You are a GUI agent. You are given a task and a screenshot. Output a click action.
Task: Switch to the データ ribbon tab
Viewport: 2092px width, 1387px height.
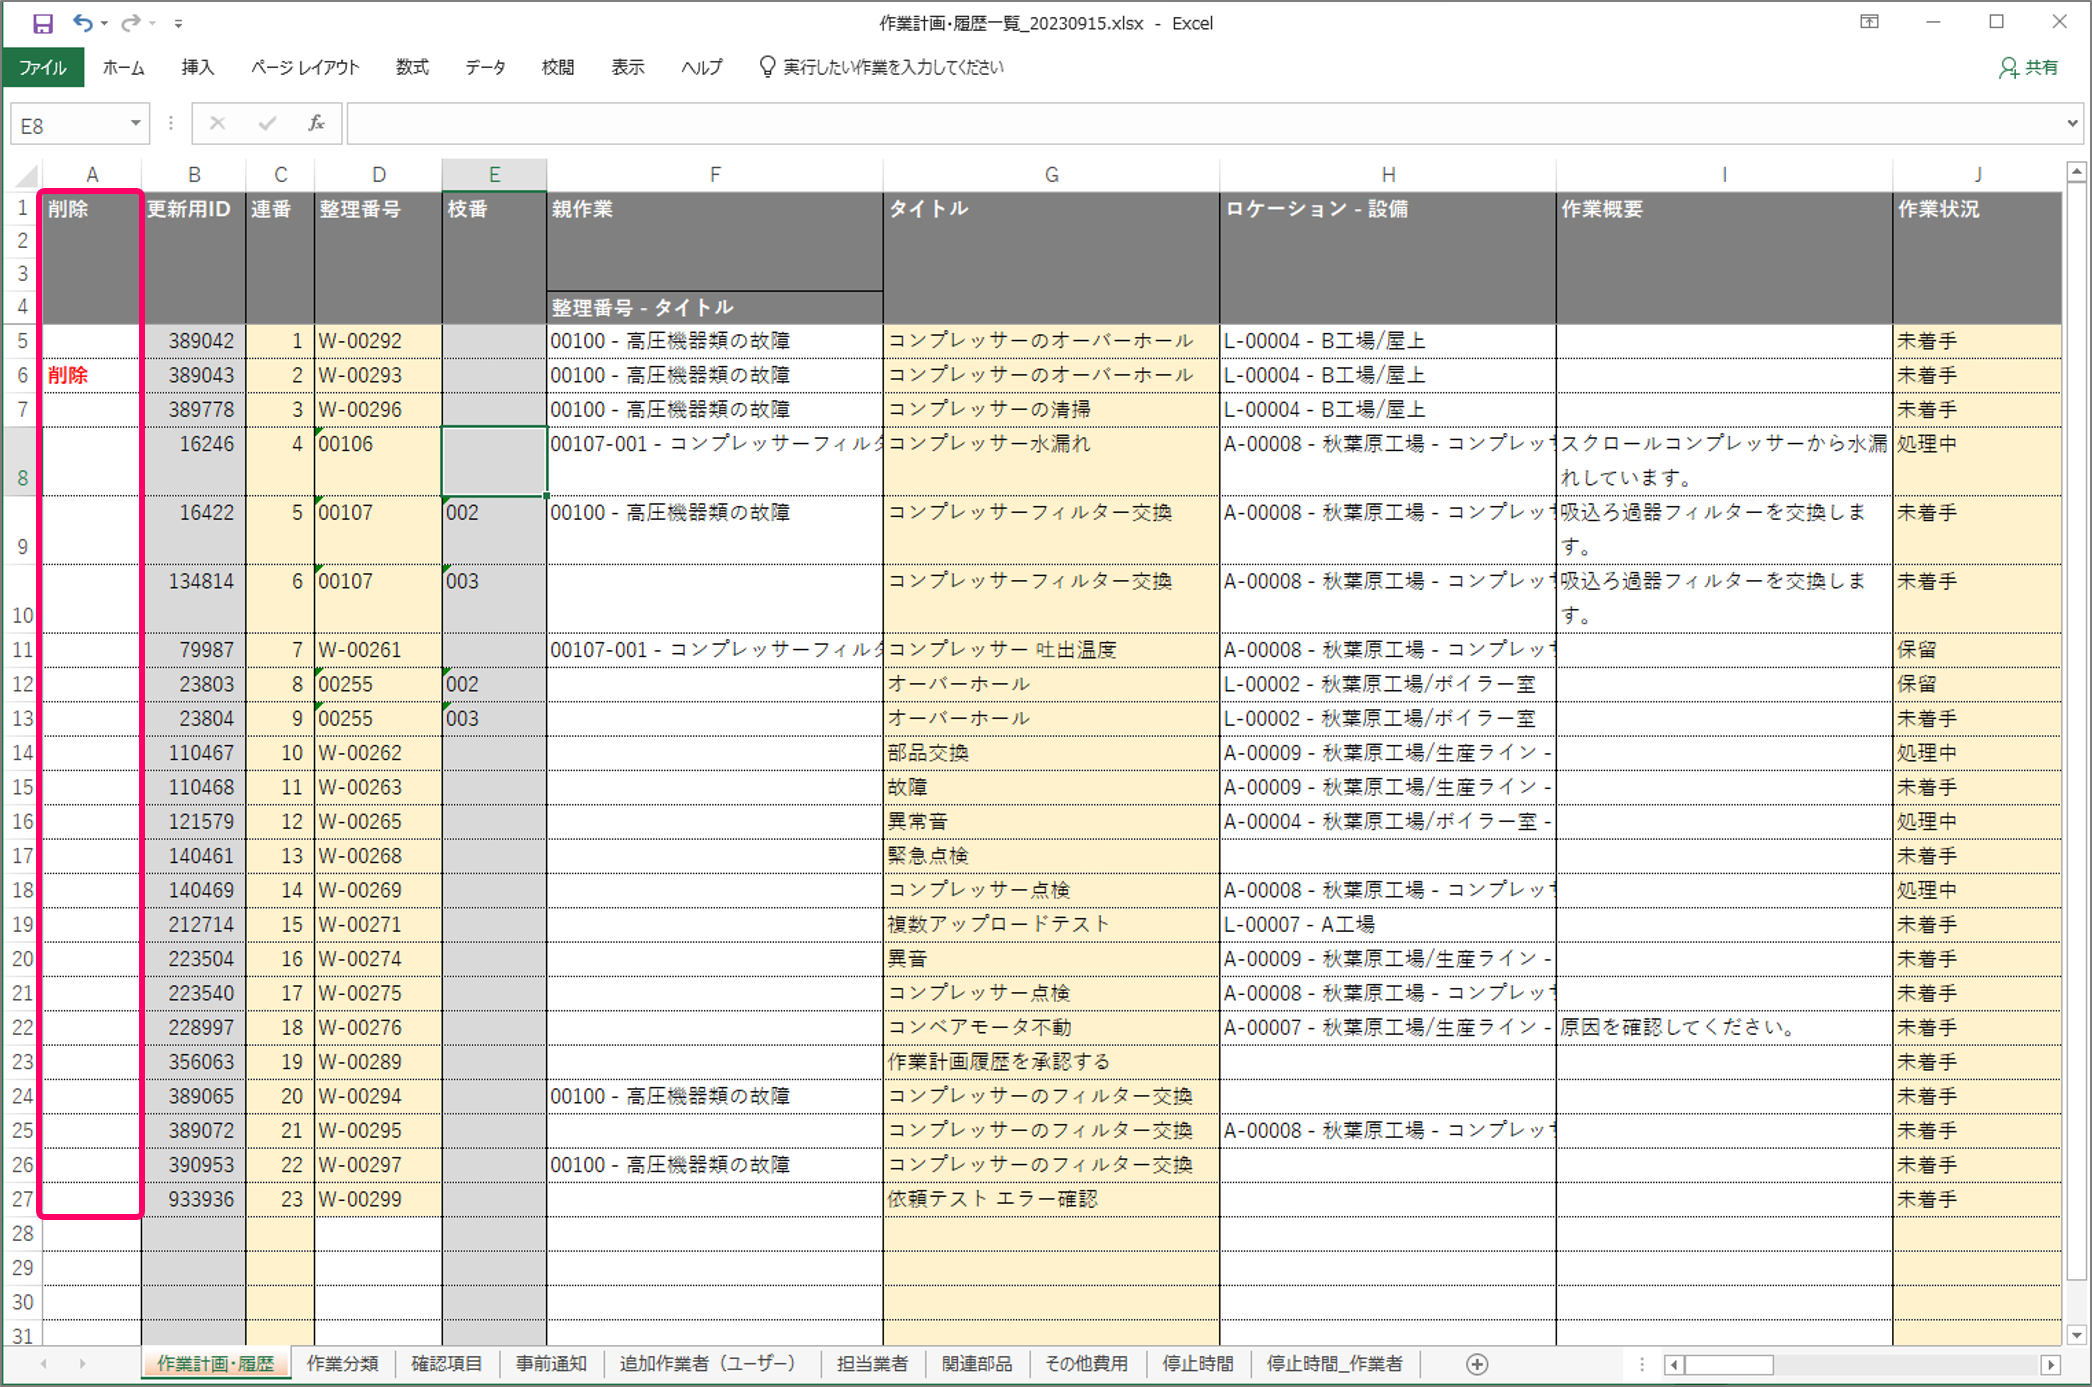click(484, 68)
